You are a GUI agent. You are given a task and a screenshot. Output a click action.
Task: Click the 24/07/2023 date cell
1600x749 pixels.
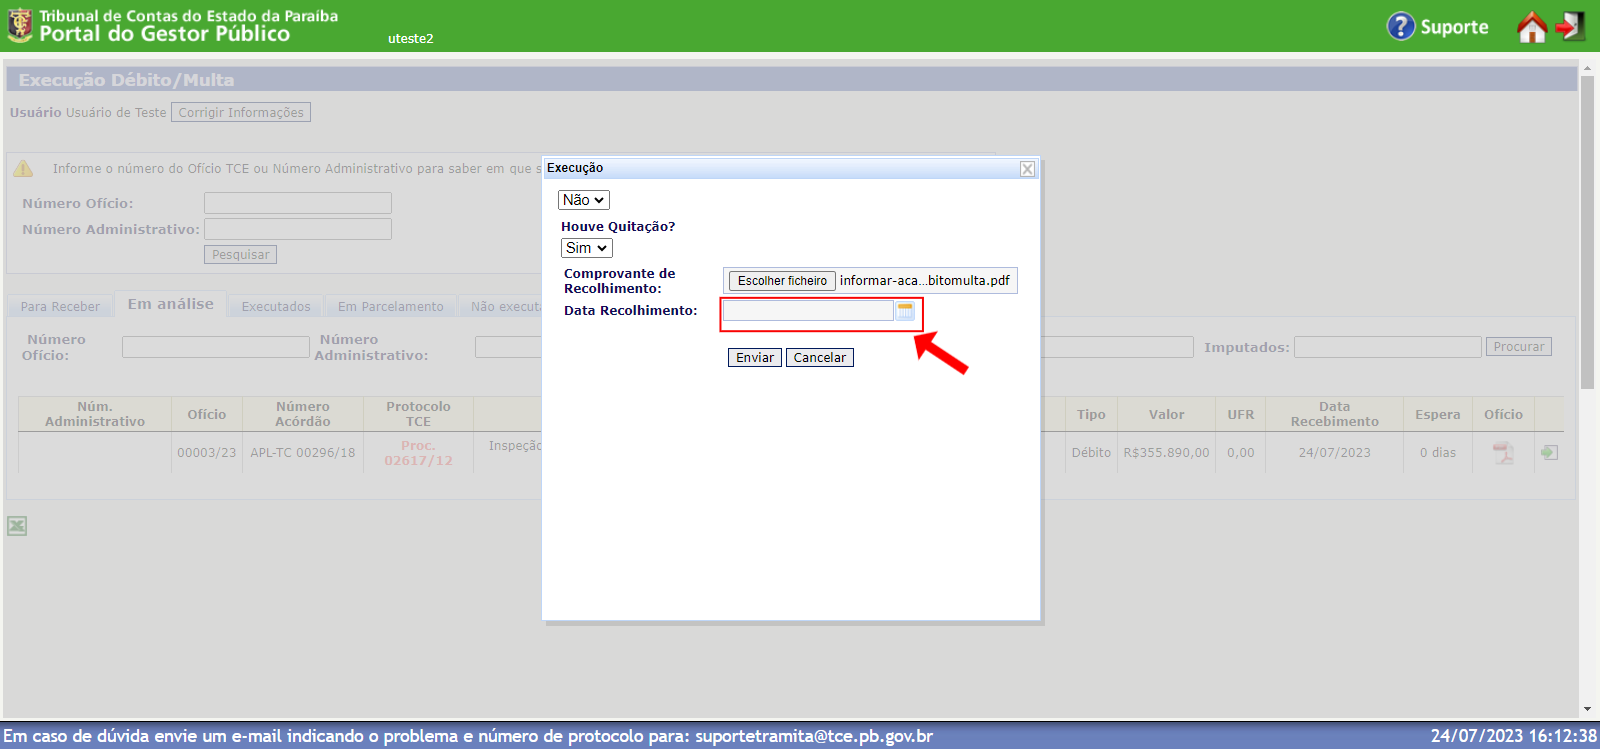coord(1334,453)
